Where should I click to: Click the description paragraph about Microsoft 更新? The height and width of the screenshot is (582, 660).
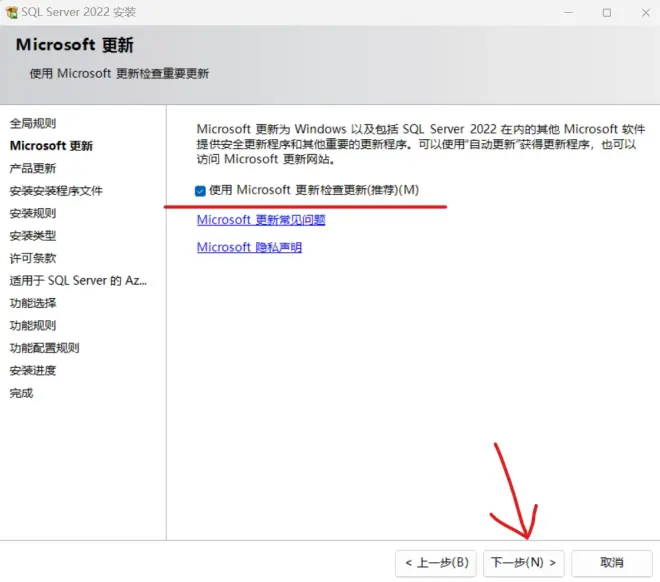click(421, 144)
